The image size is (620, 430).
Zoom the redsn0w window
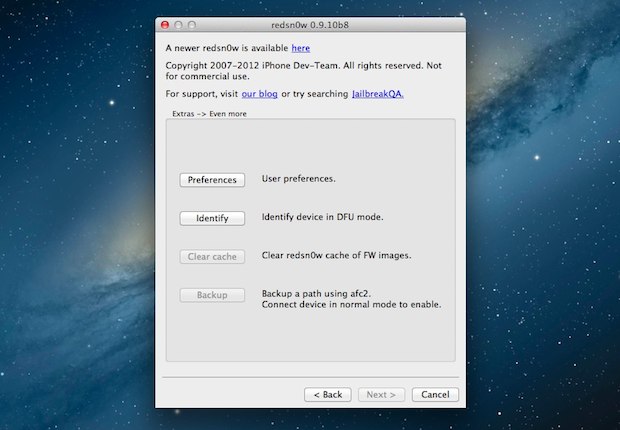click(x=192, y=25)
